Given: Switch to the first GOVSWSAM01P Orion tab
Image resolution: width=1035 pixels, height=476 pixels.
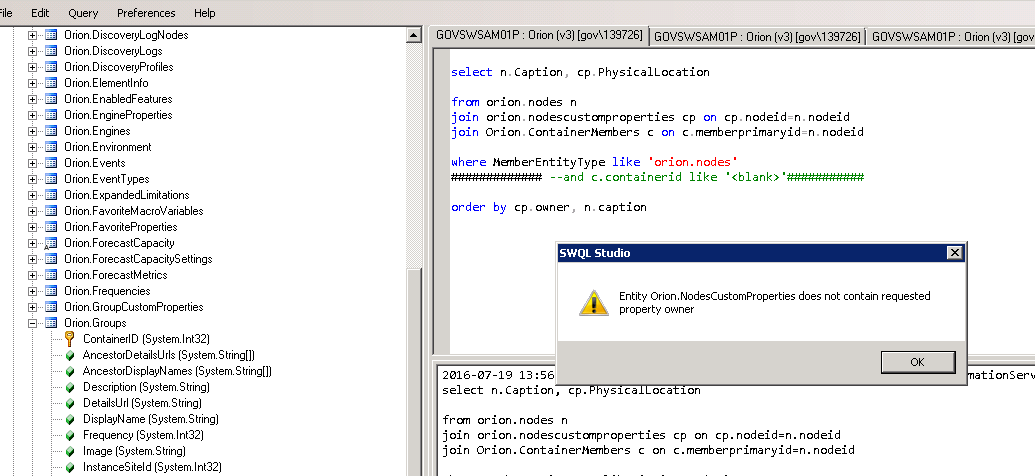Looking at the screenshot, I should tap(539, 35).
